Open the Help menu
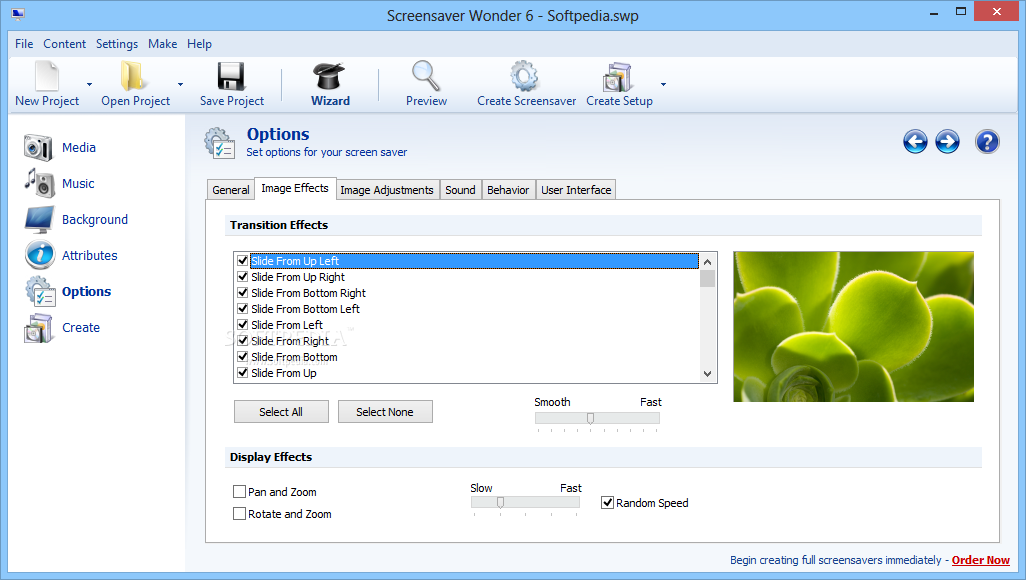 click(x=199, y=44)
